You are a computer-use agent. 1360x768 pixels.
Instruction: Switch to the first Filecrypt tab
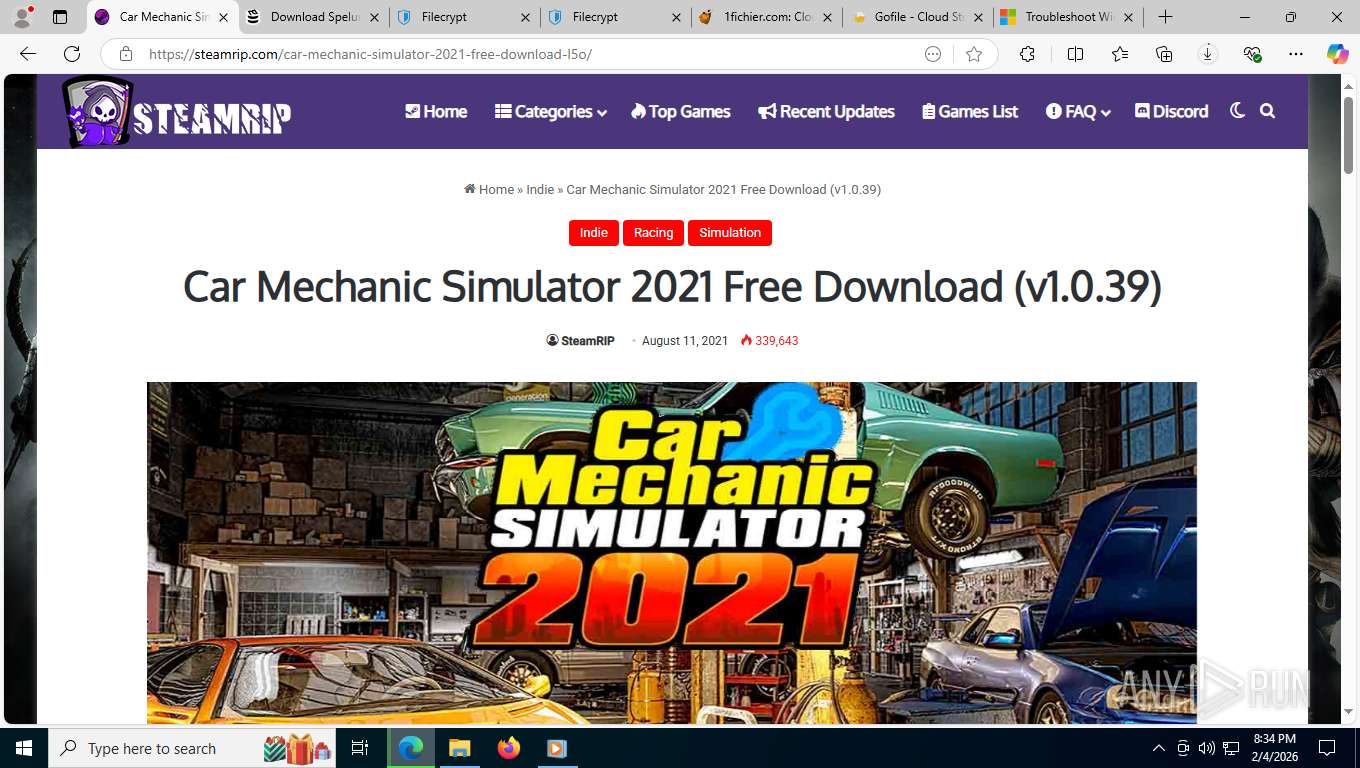click(x=465, y=17)
